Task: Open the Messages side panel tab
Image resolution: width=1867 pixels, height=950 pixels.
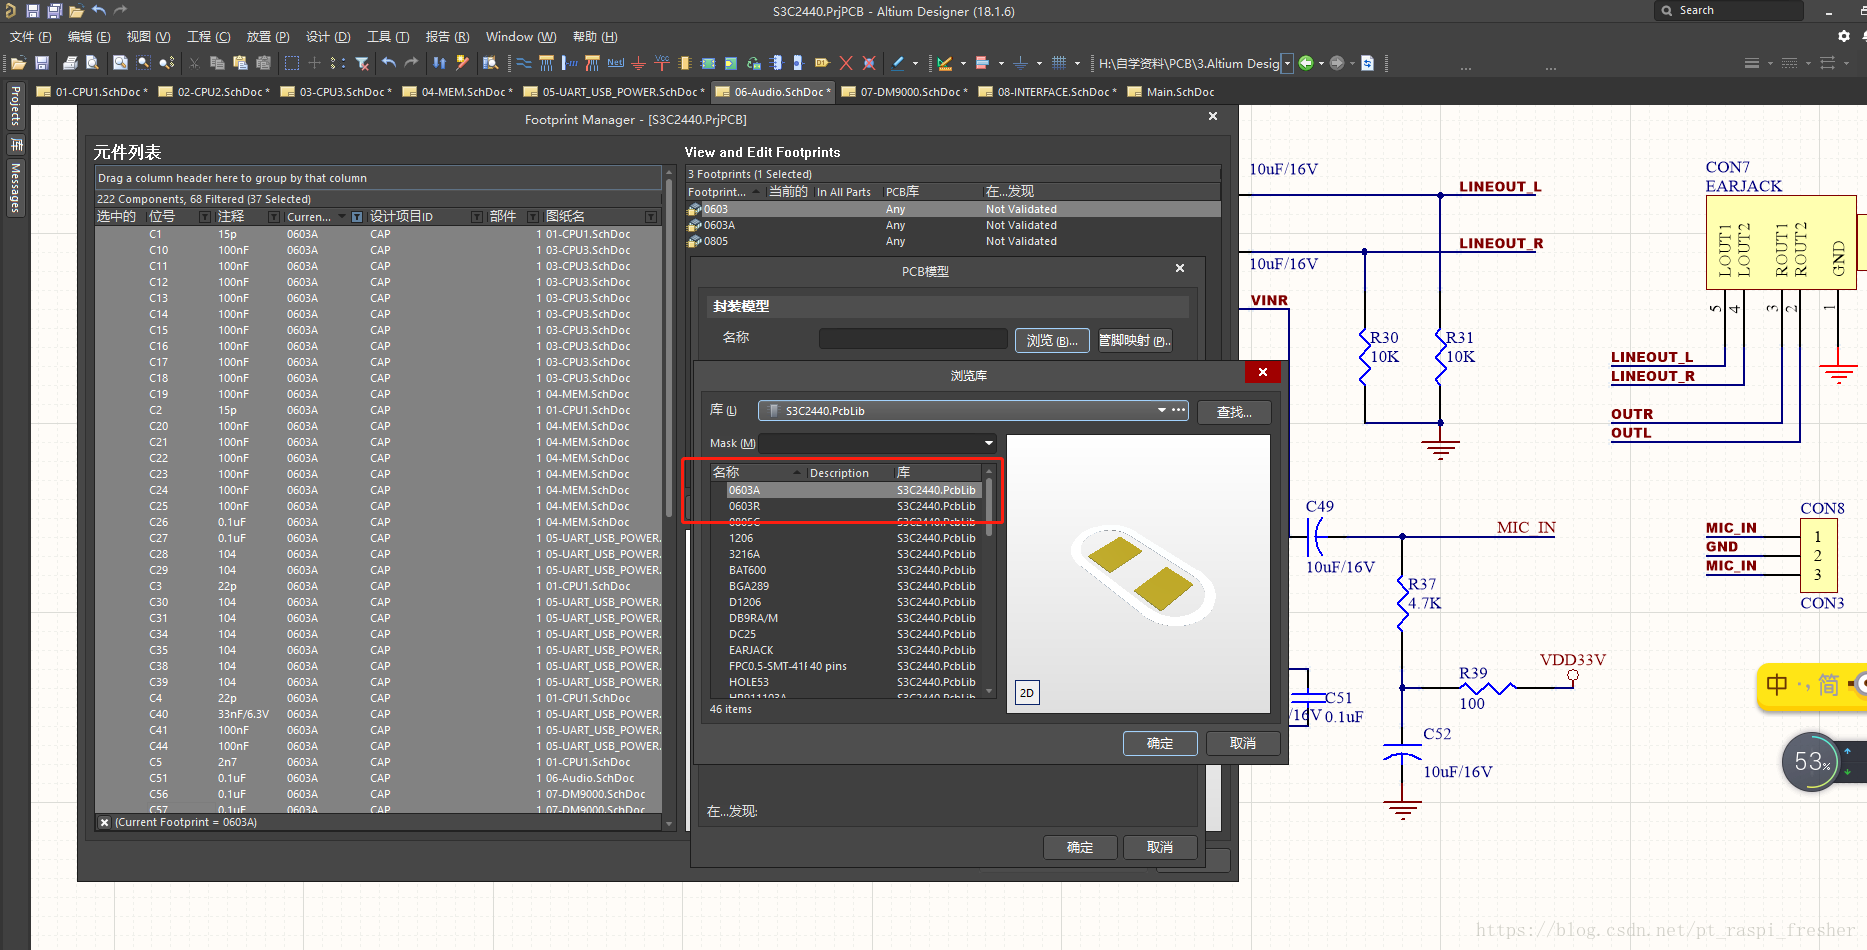Action: tap(15, 188)
